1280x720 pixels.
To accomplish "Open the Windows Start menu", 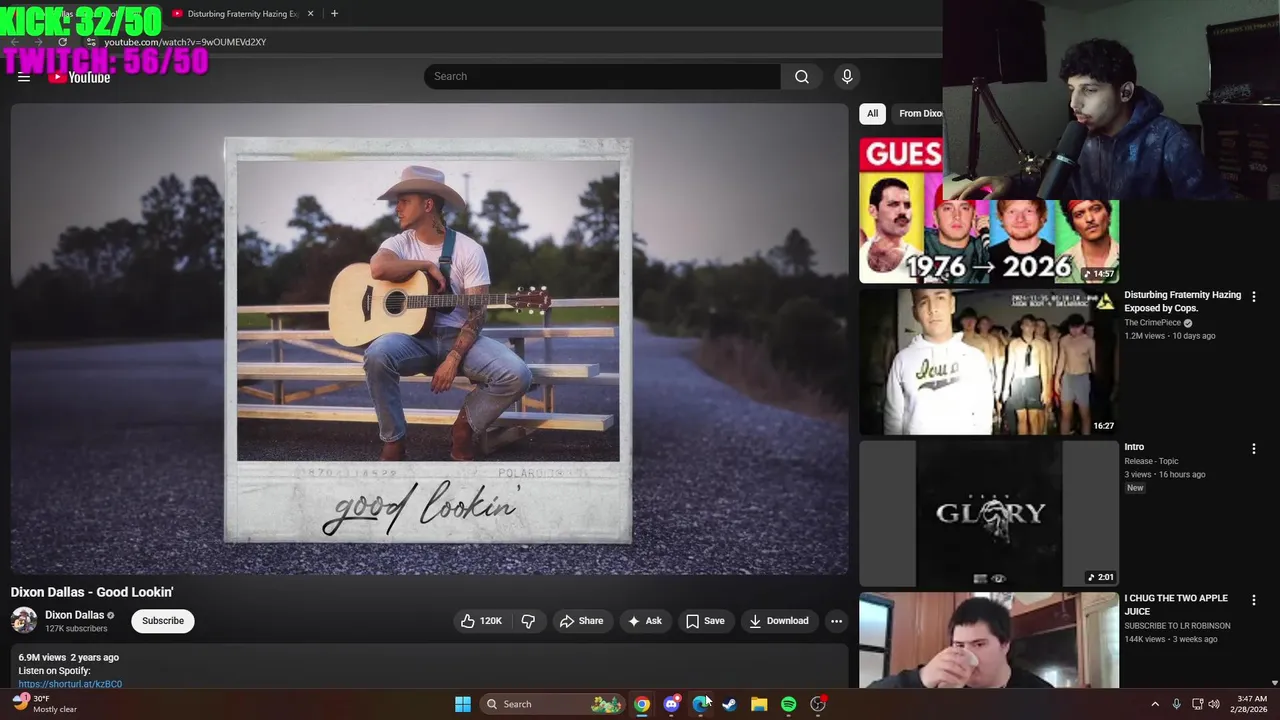I will point(463,704).
